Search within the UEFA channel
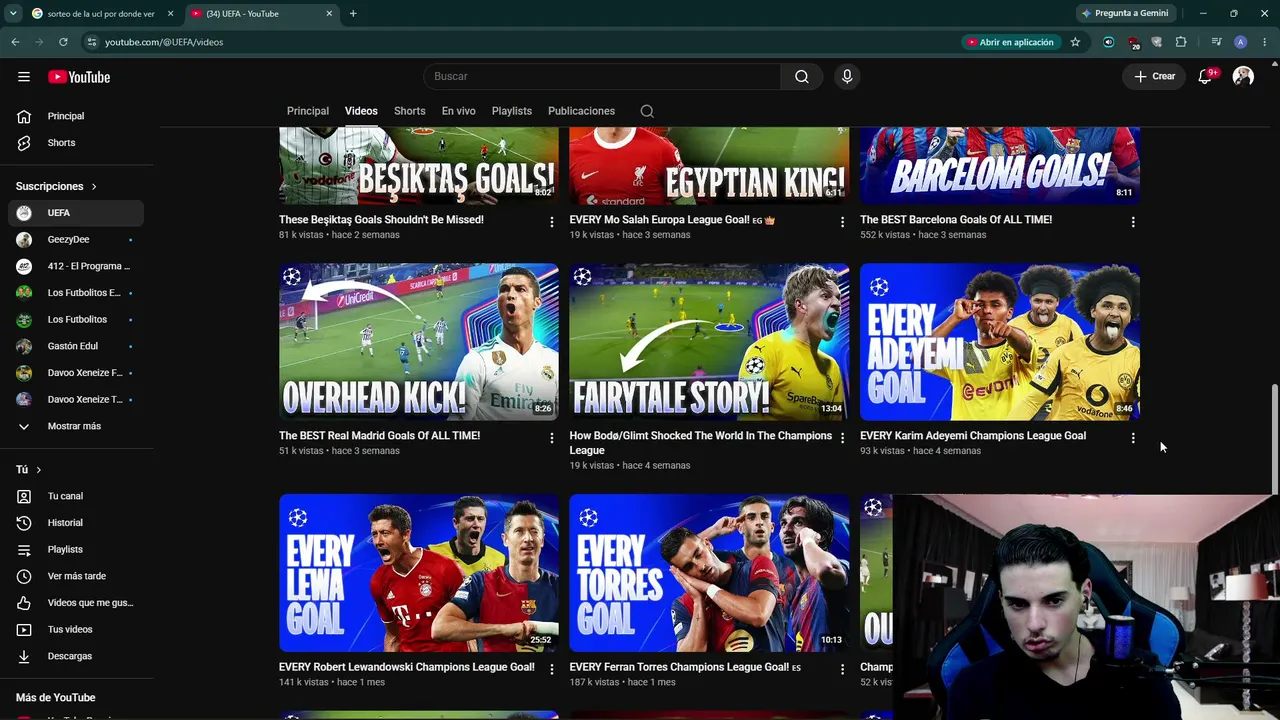 point(647,111)
